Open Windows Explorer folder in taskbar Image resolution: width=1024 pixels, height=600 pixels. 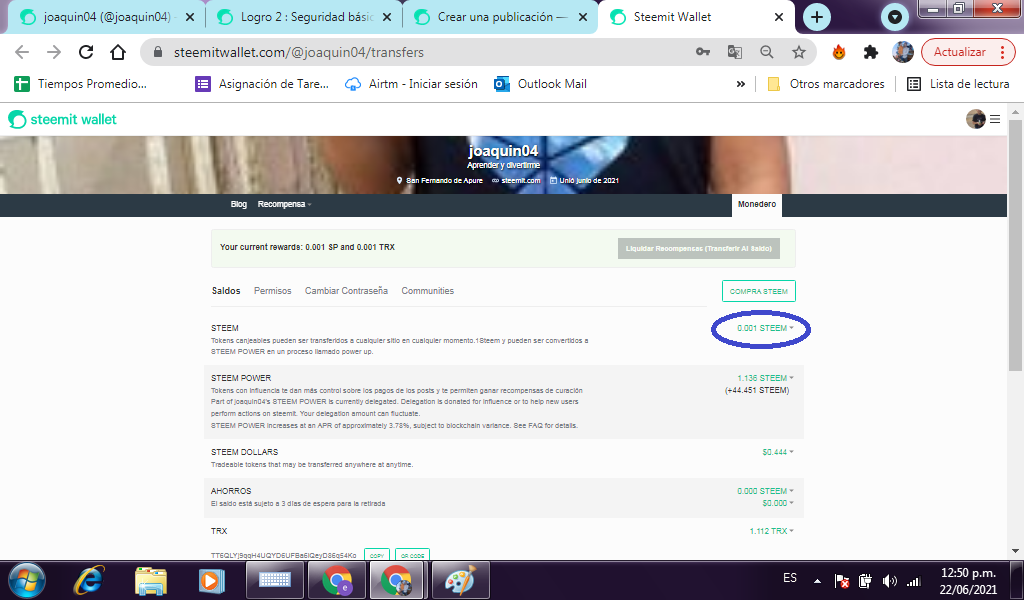click(x=151, y=580)
